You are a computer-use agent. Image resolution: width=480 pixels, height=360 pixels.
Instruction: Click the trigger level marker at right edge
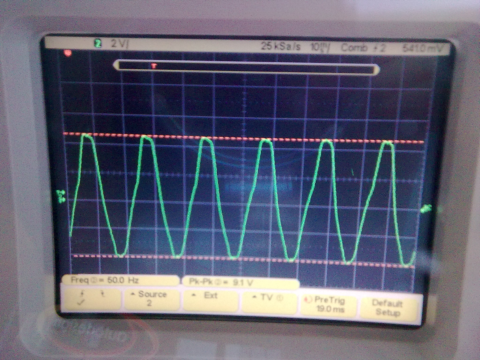tap(426, 209)
